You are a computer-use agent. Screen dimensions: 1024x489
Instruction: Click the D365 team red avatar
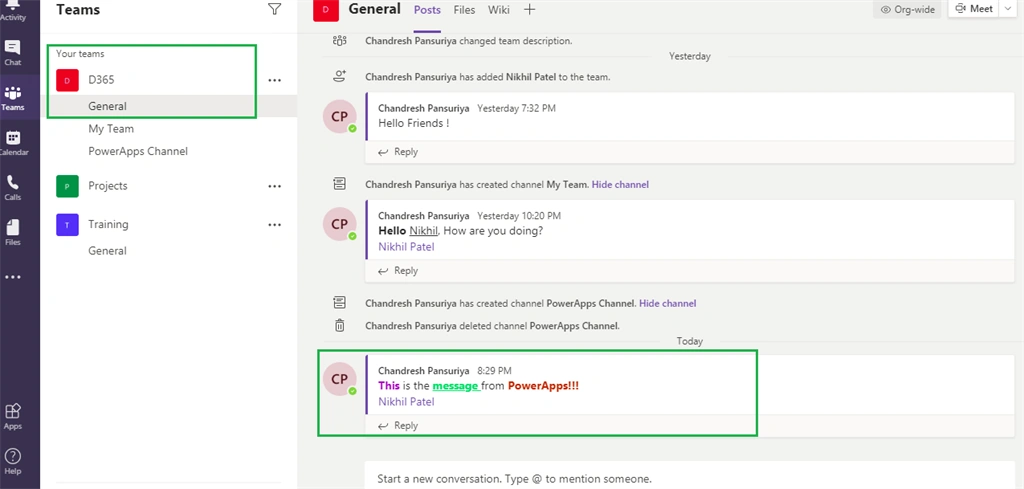67,80
